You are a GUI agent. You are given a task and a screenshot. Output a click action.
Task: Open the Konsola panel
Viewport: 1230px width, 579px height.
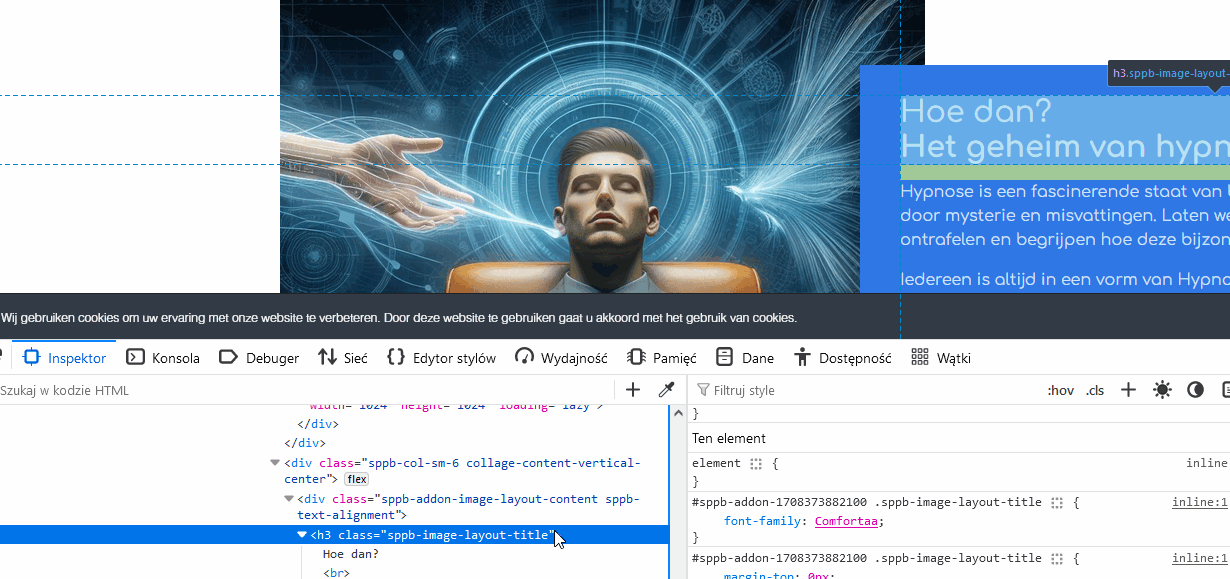click(x=163, y=358)
